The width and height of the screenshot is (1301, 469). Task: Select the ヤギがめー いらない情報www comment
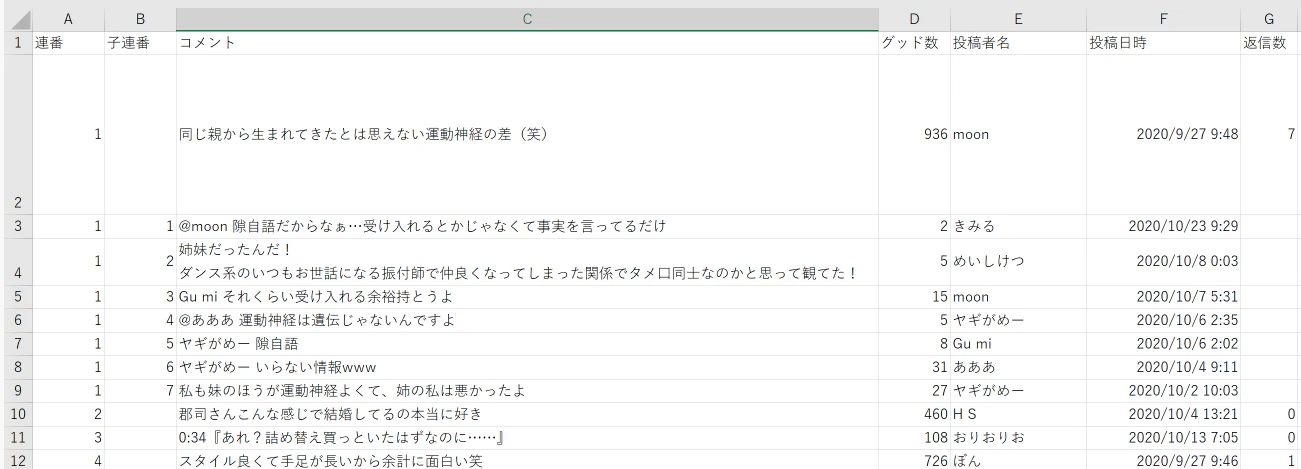coord(527,367)
